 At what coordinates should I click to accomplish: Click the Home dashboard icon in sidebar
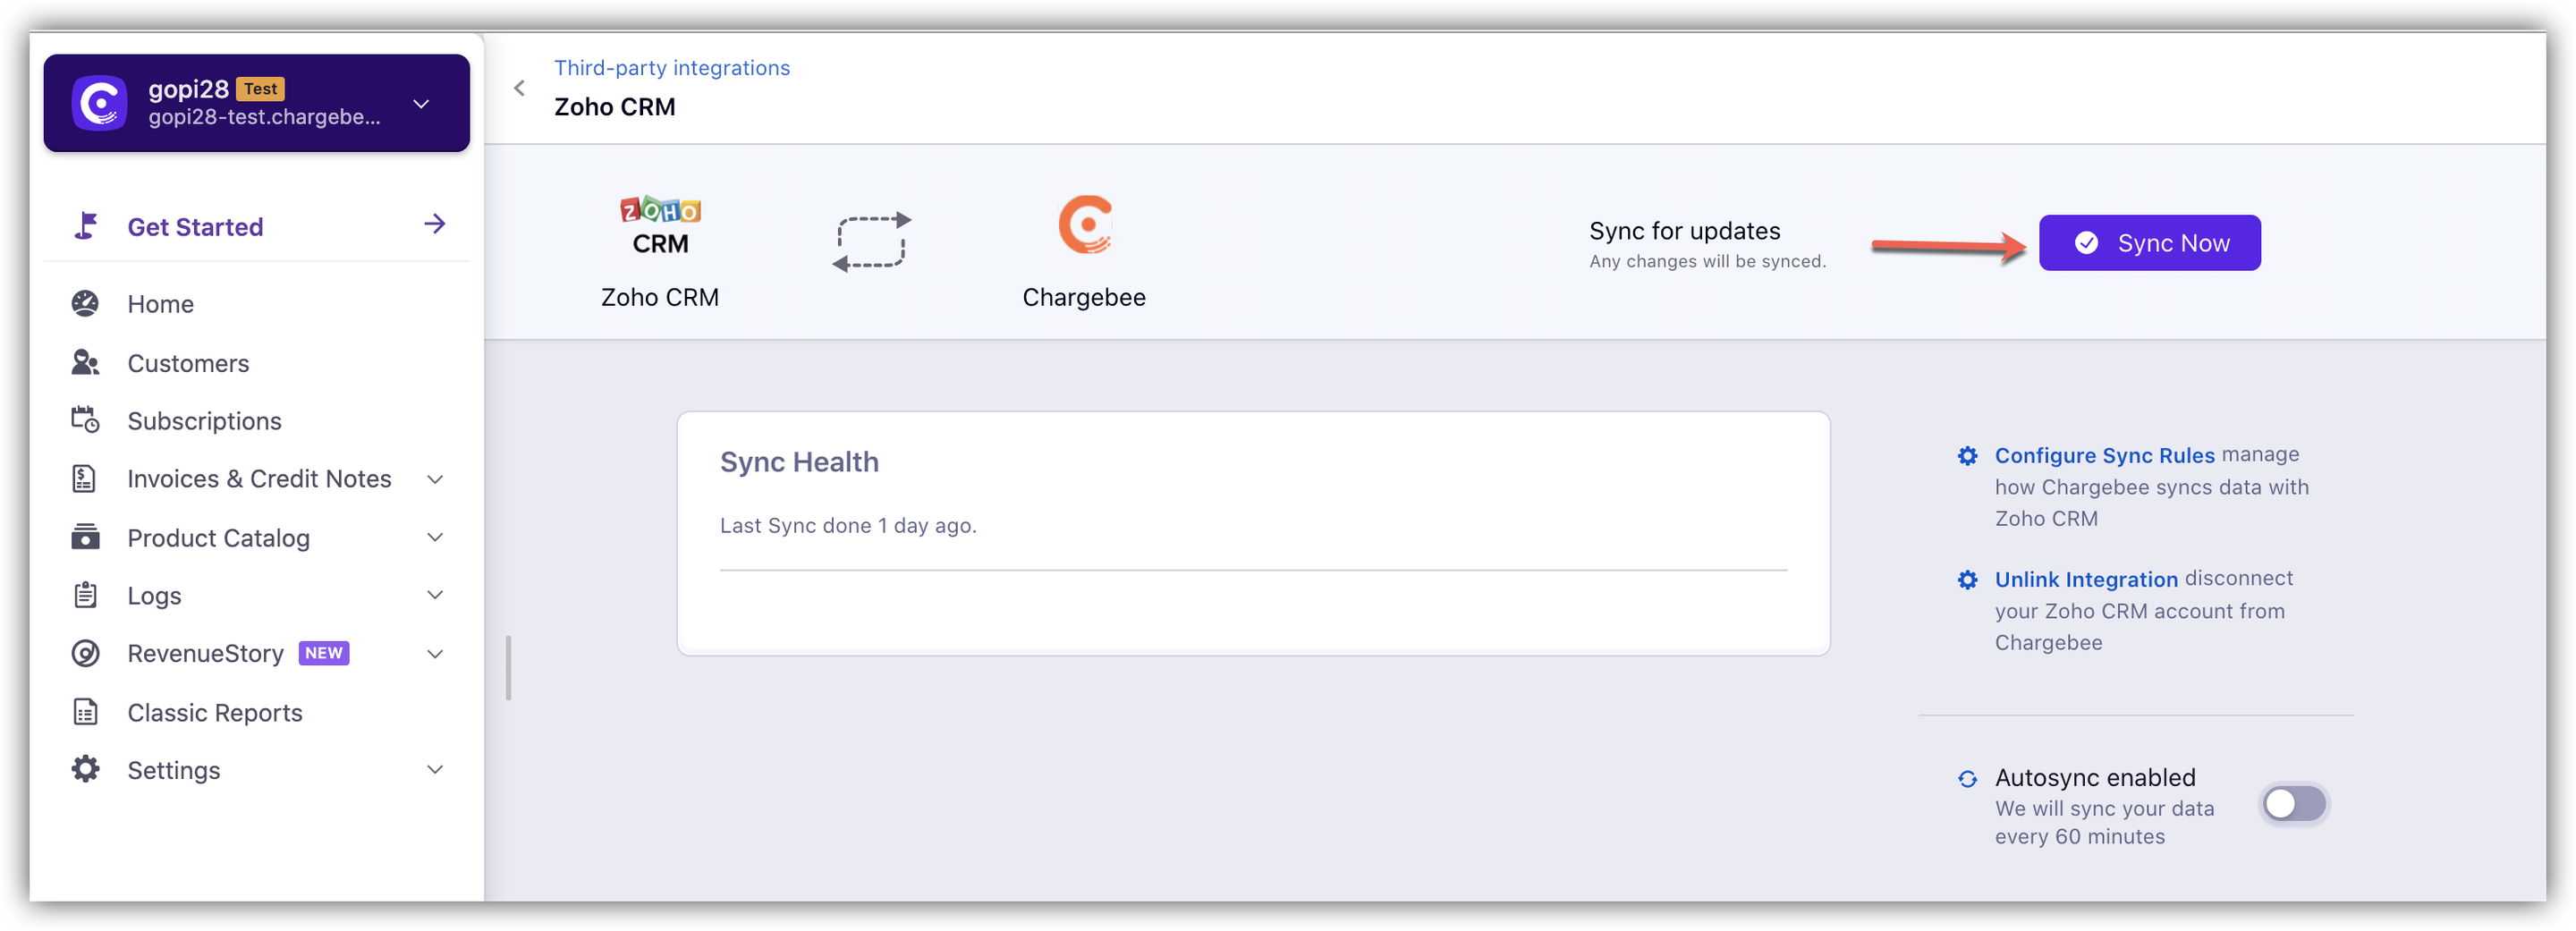click(85, 304)
